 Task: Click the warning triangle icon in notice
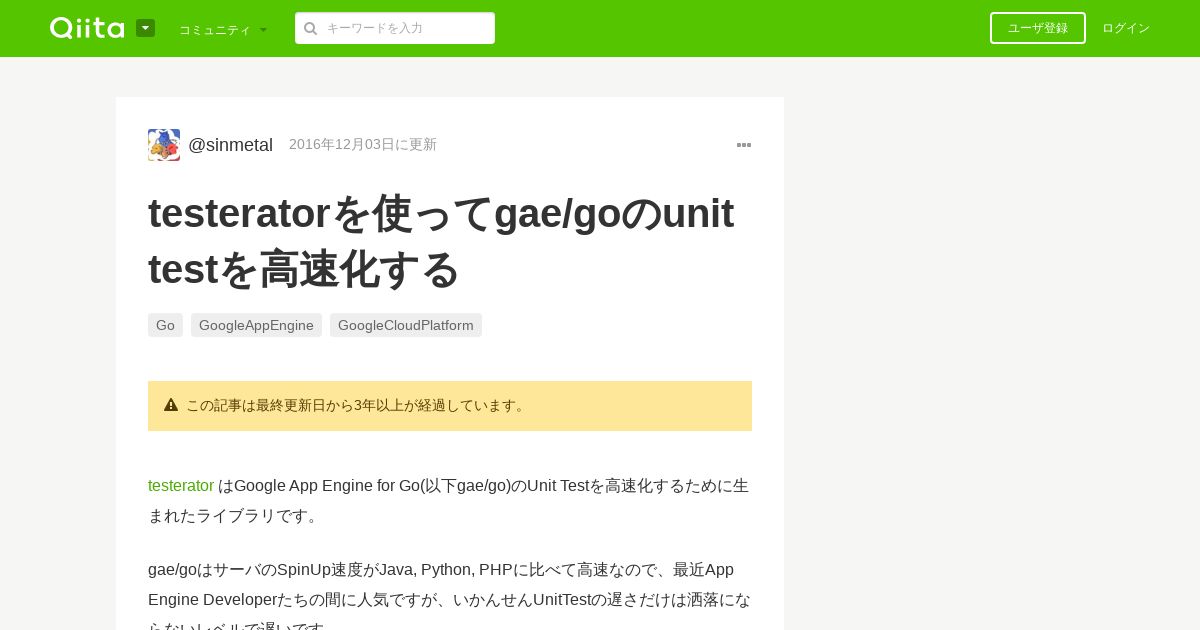coord(171,405)
